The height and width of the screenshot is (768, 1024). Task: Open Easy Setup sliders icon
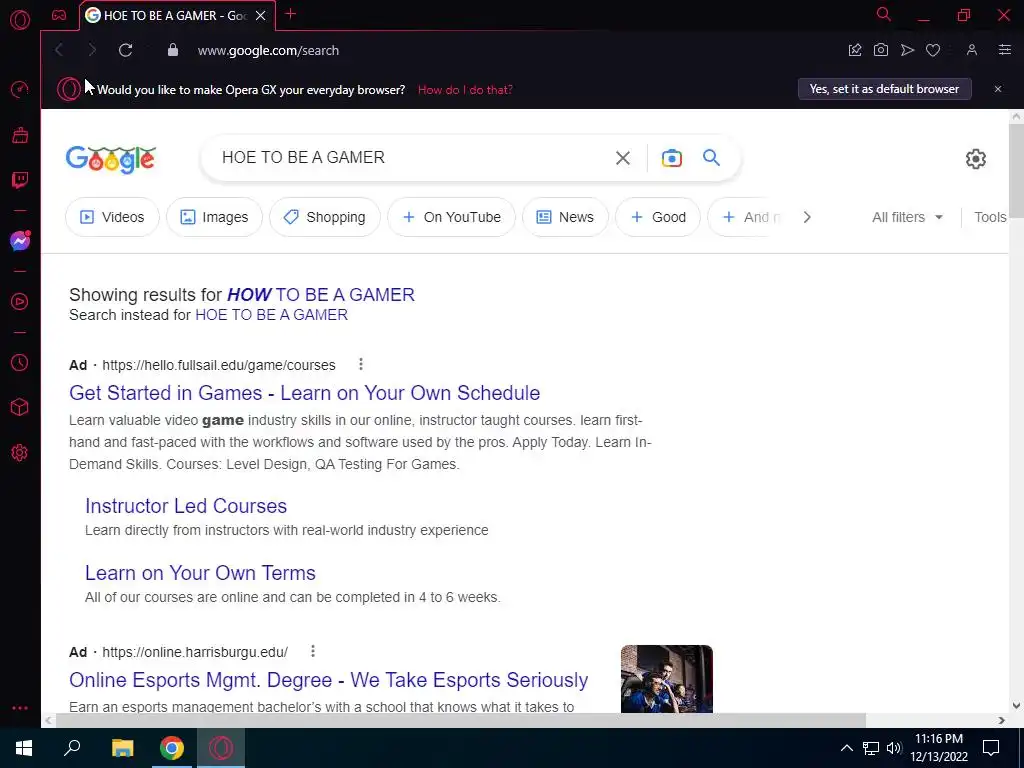tap(1004, 50)
